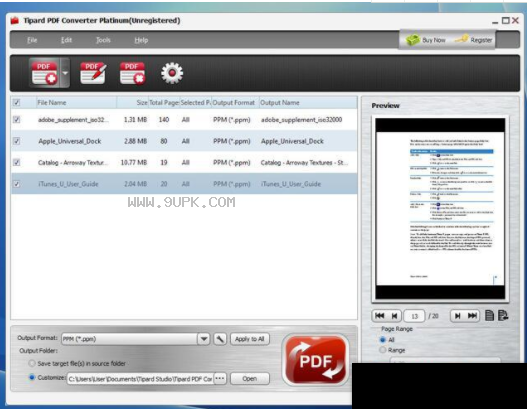Click the Buy Now cart icon
Viewport: 527px width, 409px height.
point(413,40)
